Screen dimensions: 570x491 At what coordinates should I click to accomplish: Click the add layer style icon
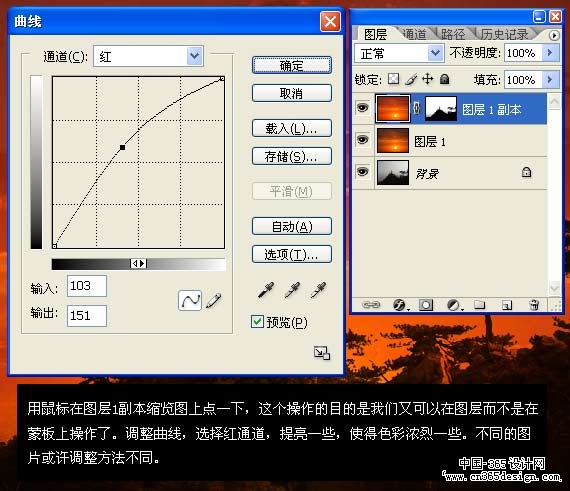[x=400, y=305]
